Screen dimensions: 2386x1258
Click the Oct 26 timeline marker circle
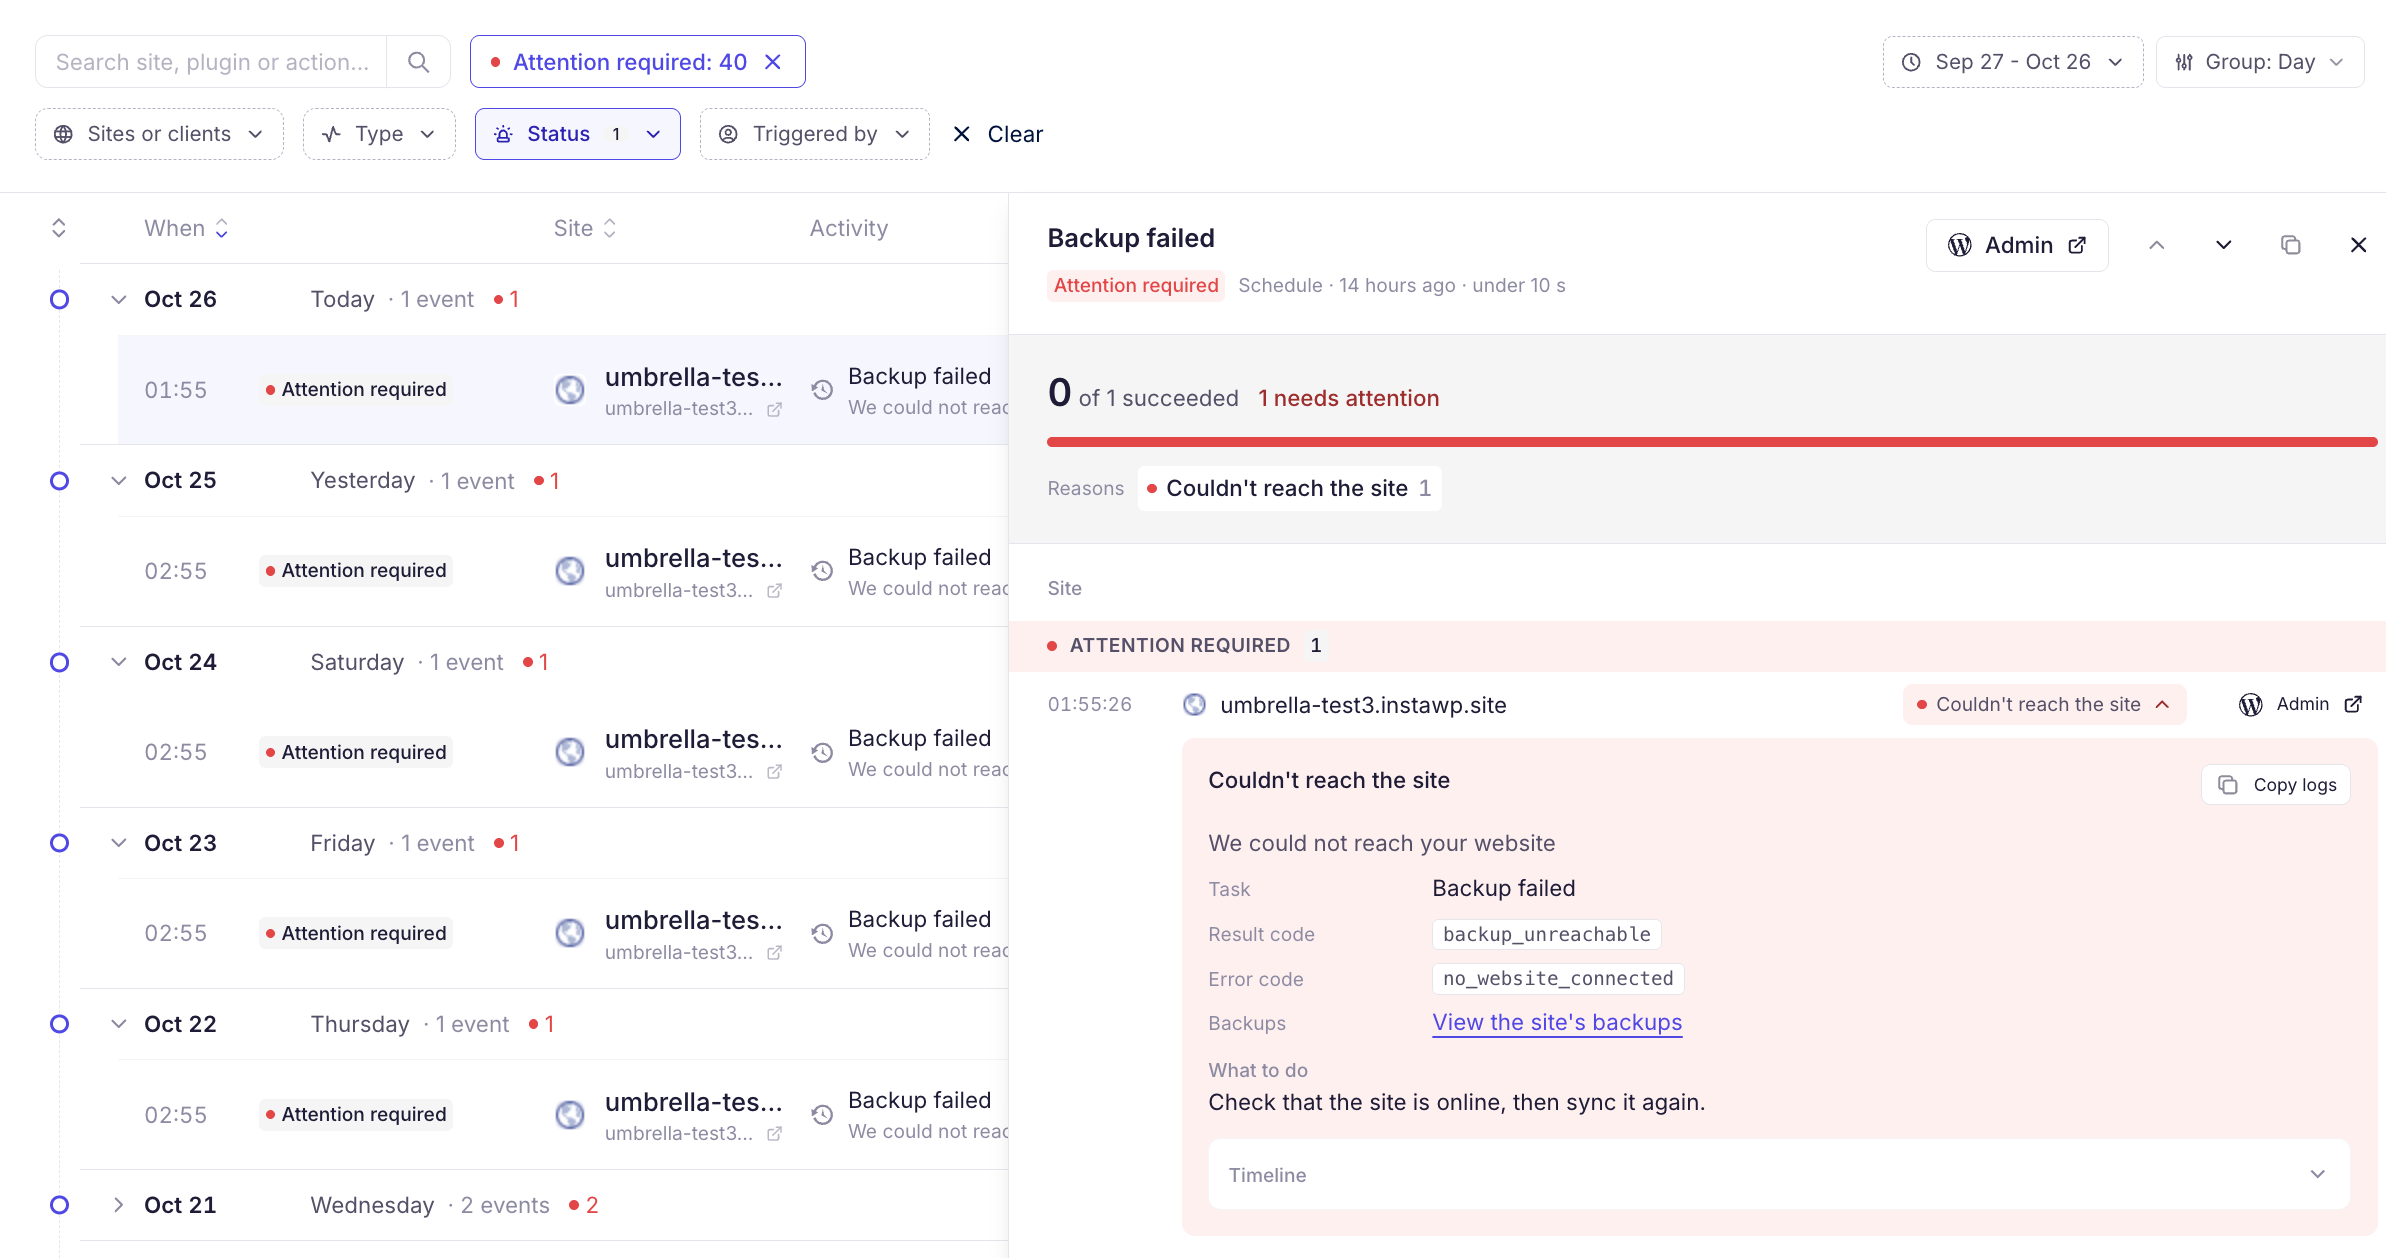59,299
